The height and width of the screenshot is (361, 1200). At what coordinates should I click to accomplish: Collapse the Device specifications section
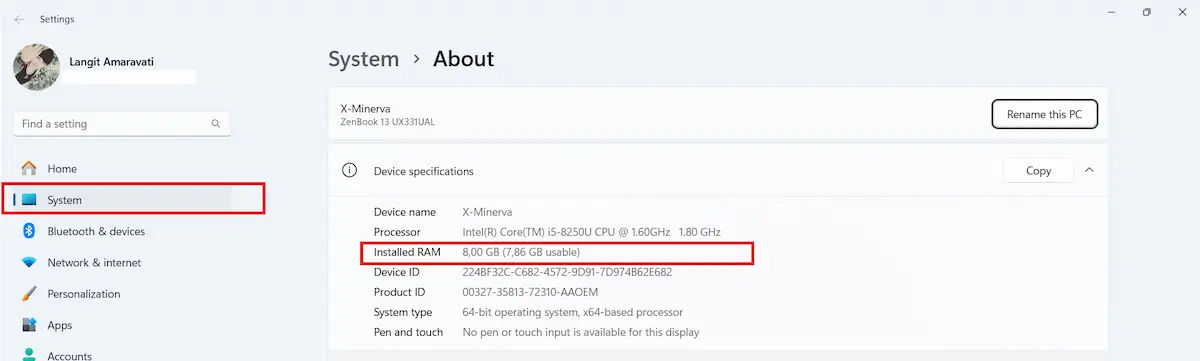click(x=1089, y=170)
